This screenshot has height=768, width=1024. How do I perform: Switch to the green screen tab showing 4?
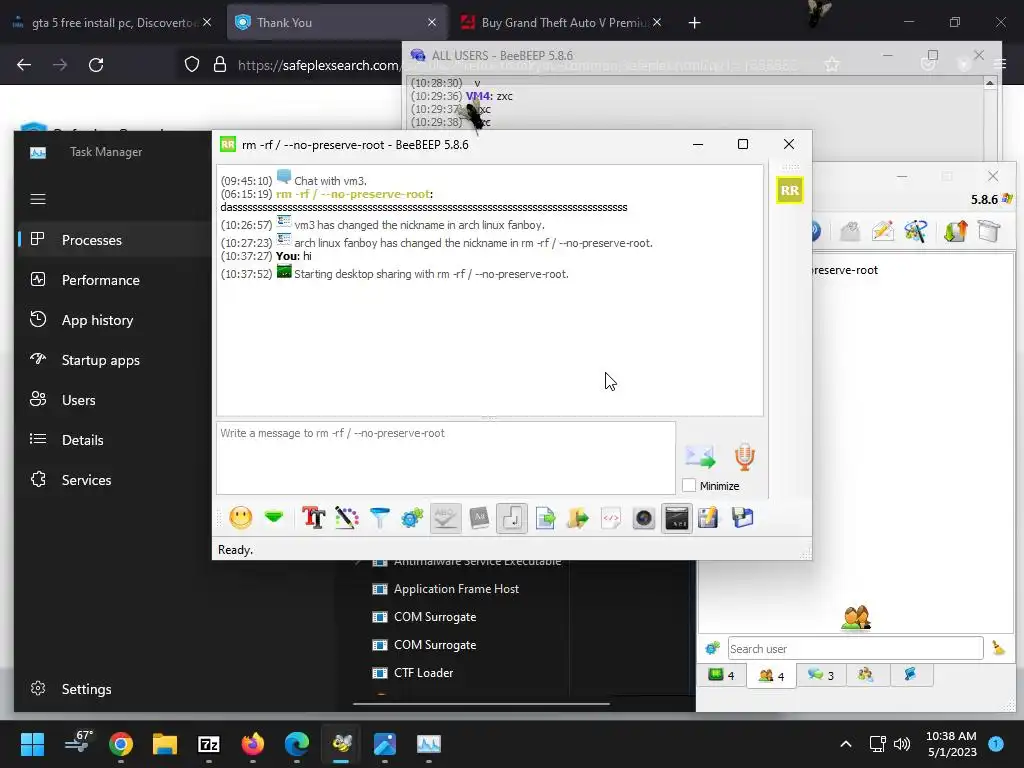[722, 675]
